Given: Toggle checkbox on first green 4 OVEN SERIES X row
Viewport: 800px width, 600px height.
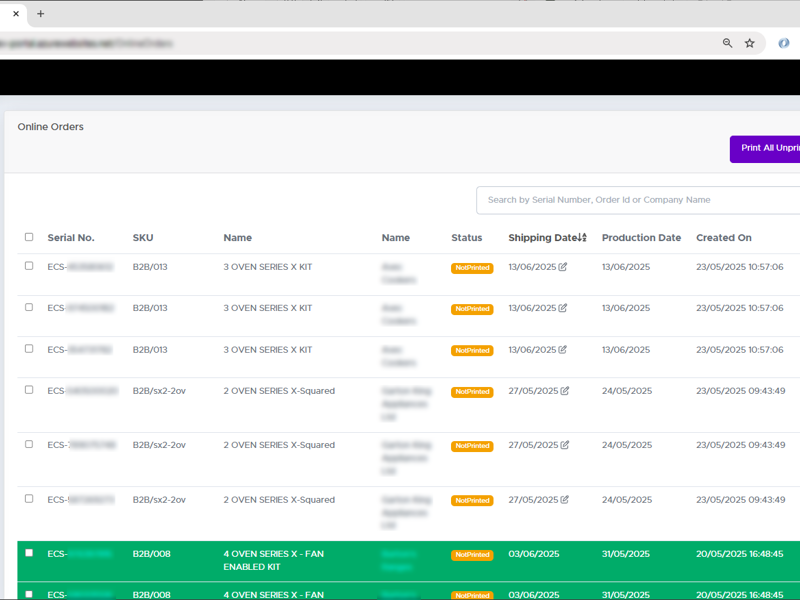Looking at the screenshot, I should tap(29, 553).
